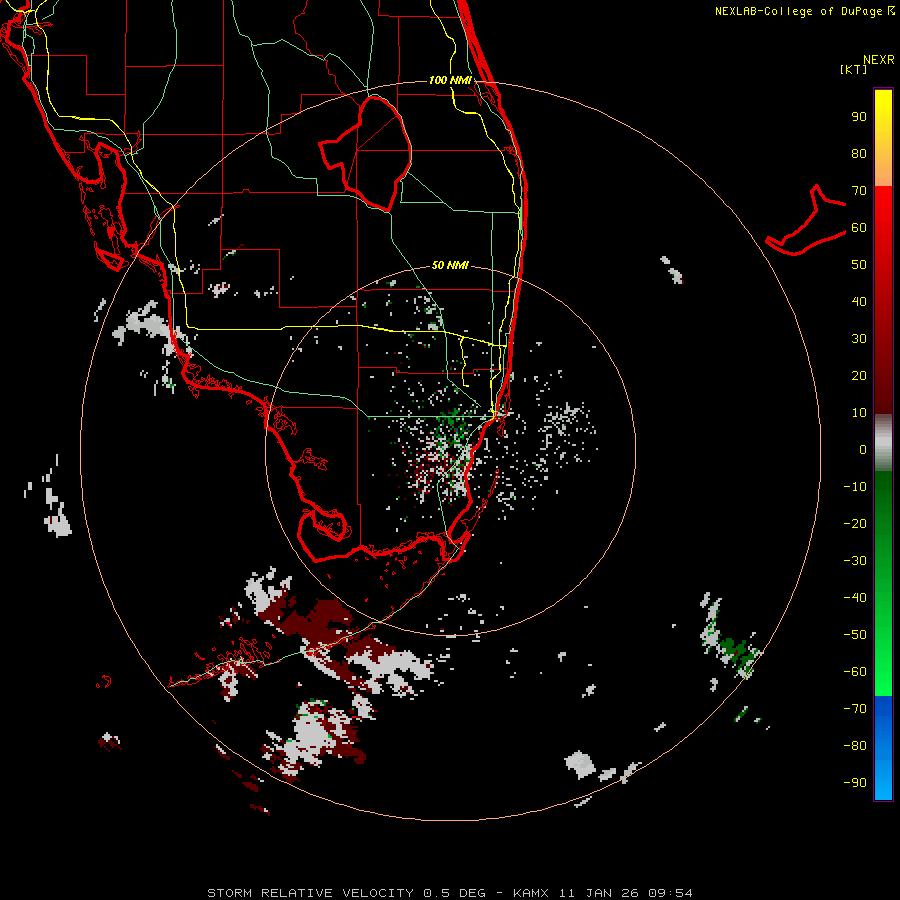Screen dimensions: 900x900
Task: Click the 0 knot scale label
Action: 863,450
